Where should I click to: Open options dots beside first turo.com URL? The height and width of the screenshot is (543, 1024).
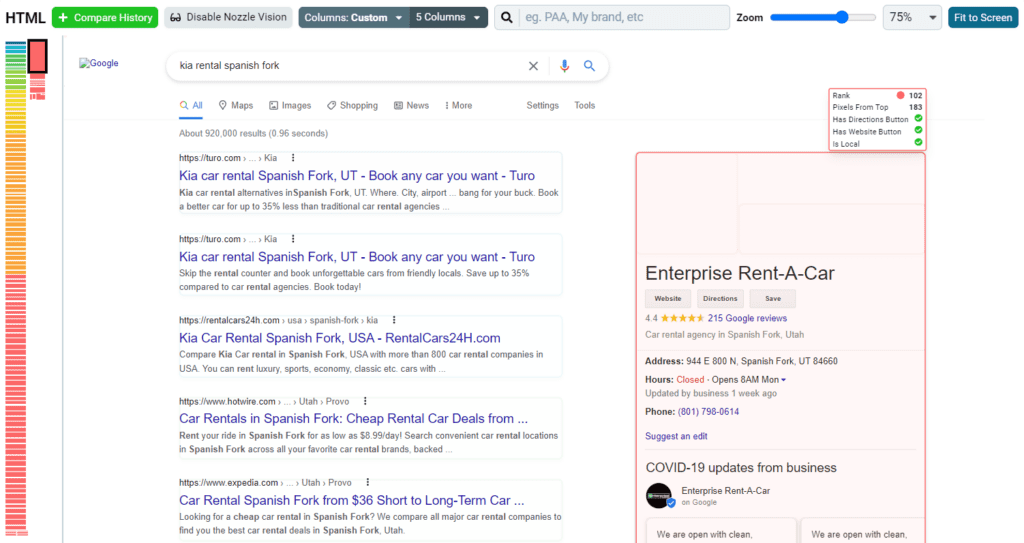(x=293, y=158)
